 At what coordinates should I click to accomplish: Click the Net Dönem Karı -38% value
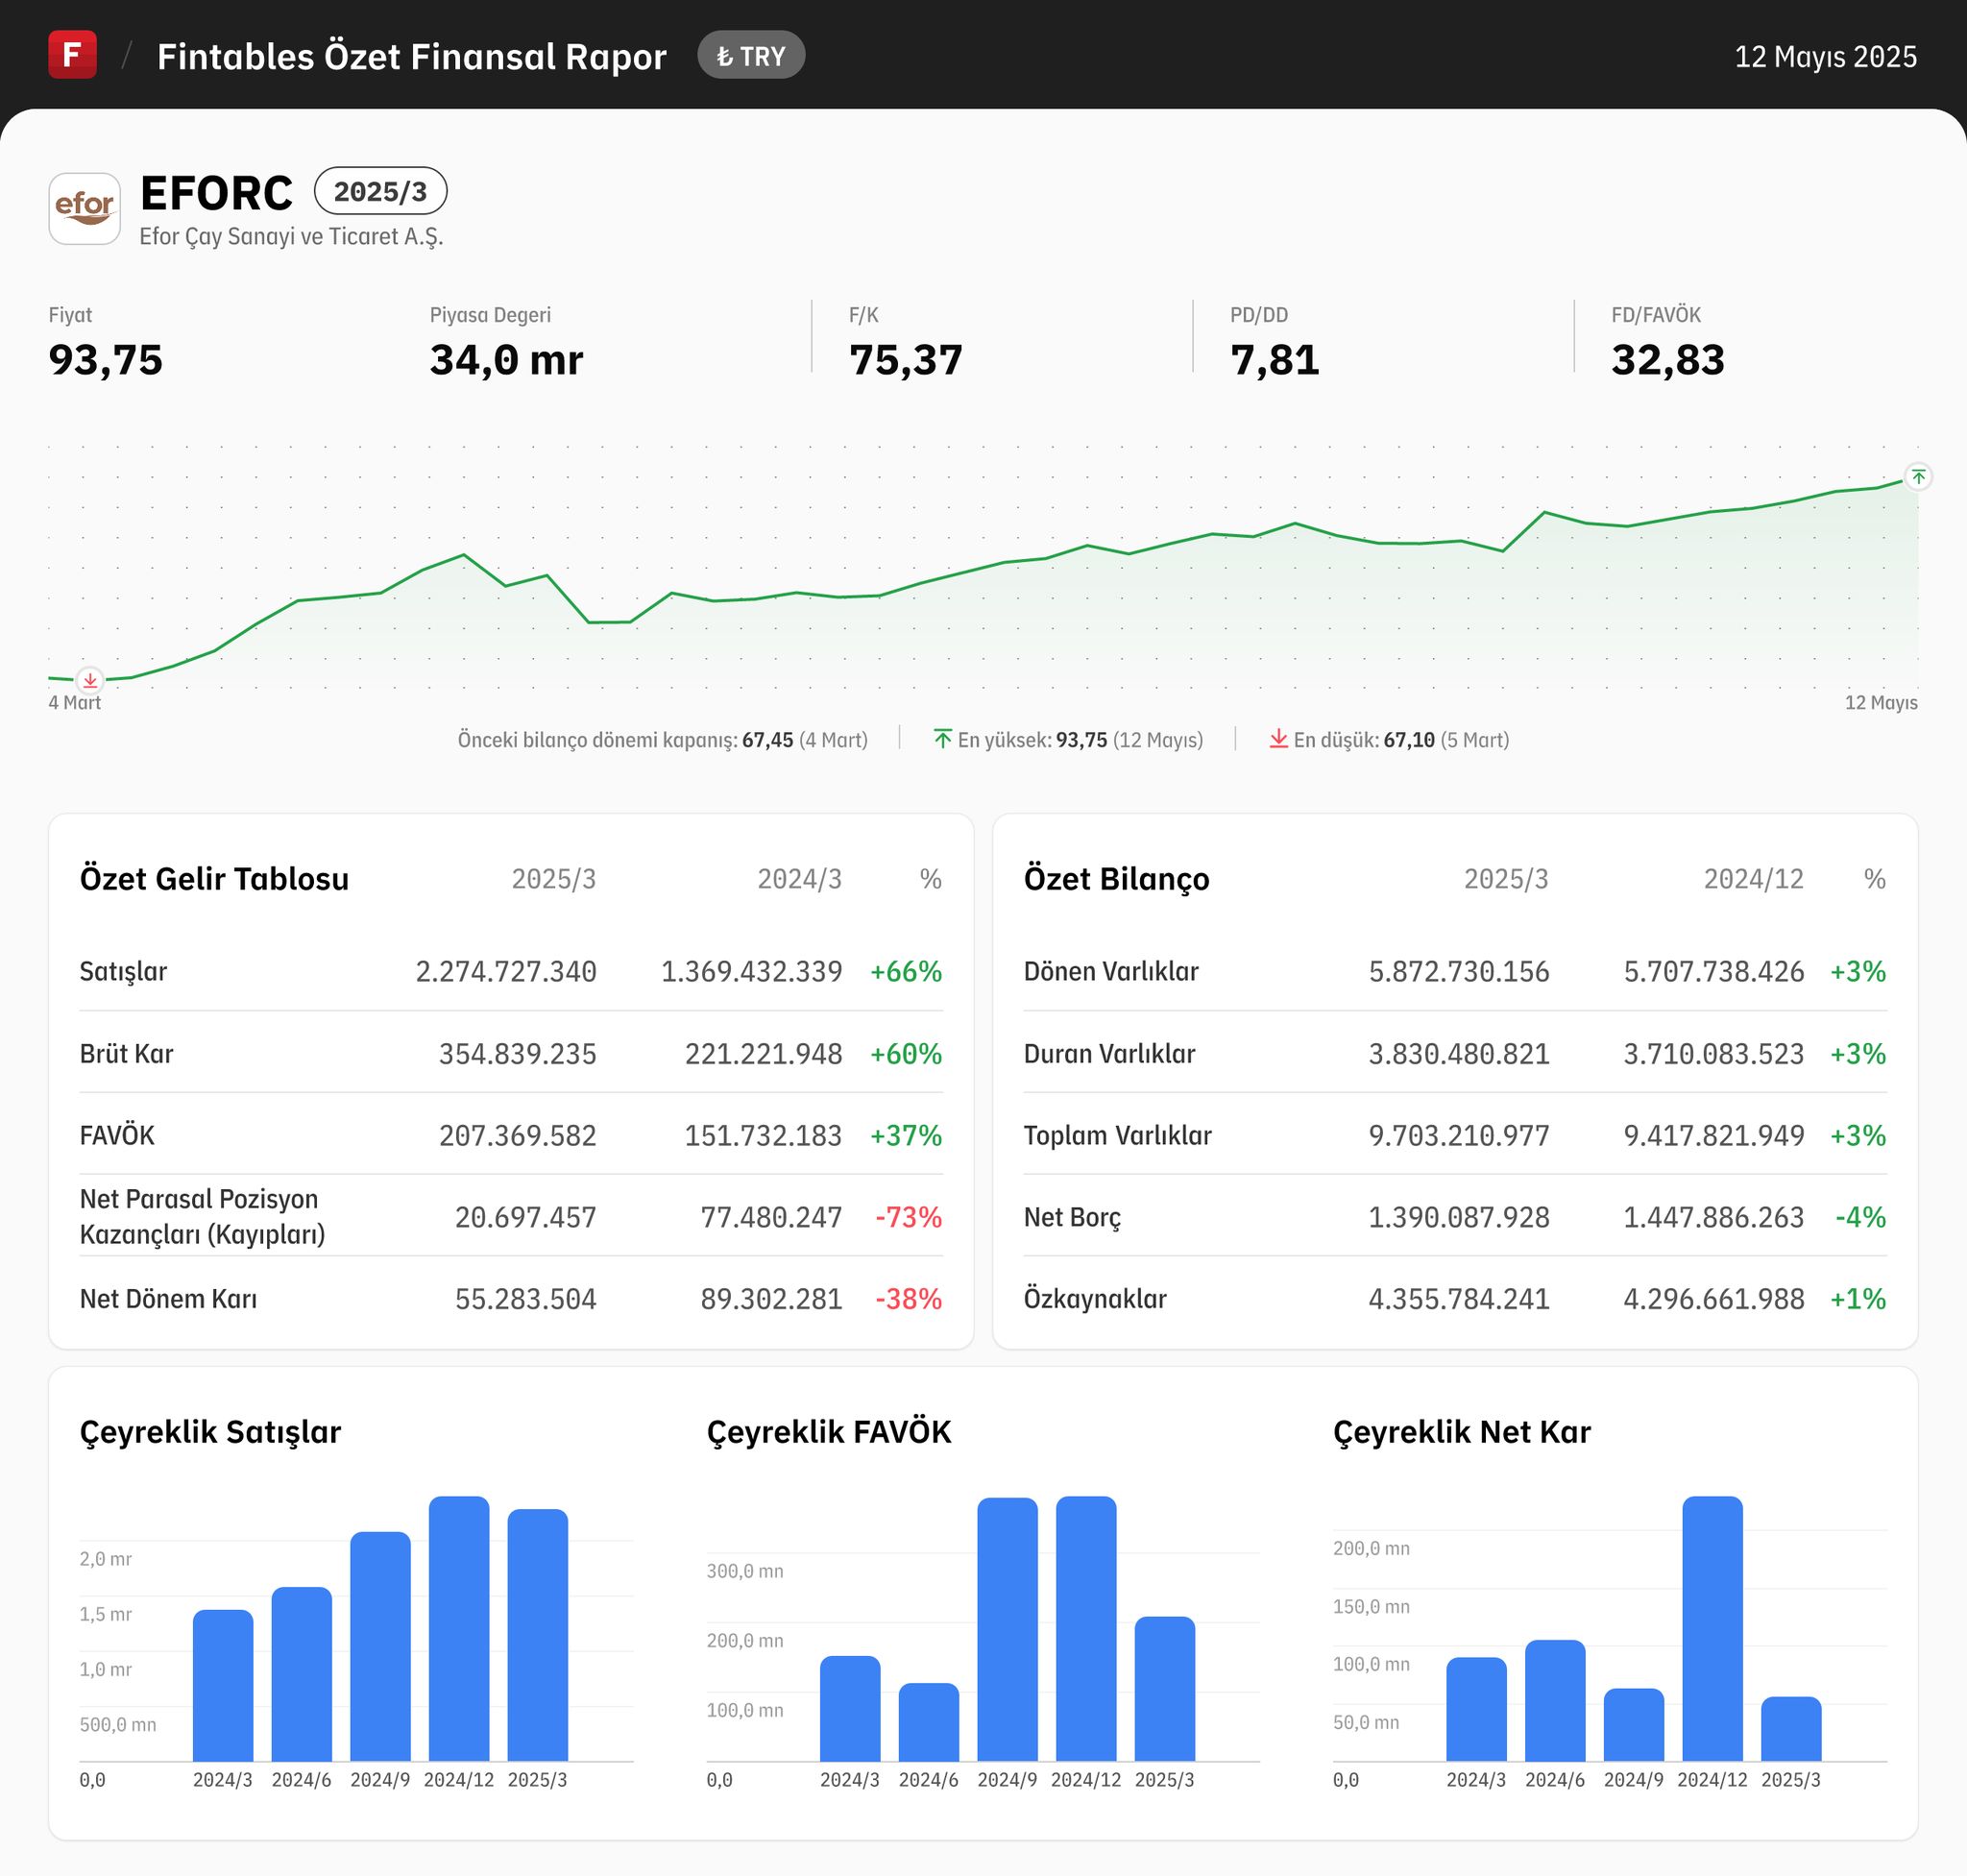click(908, 1299)
